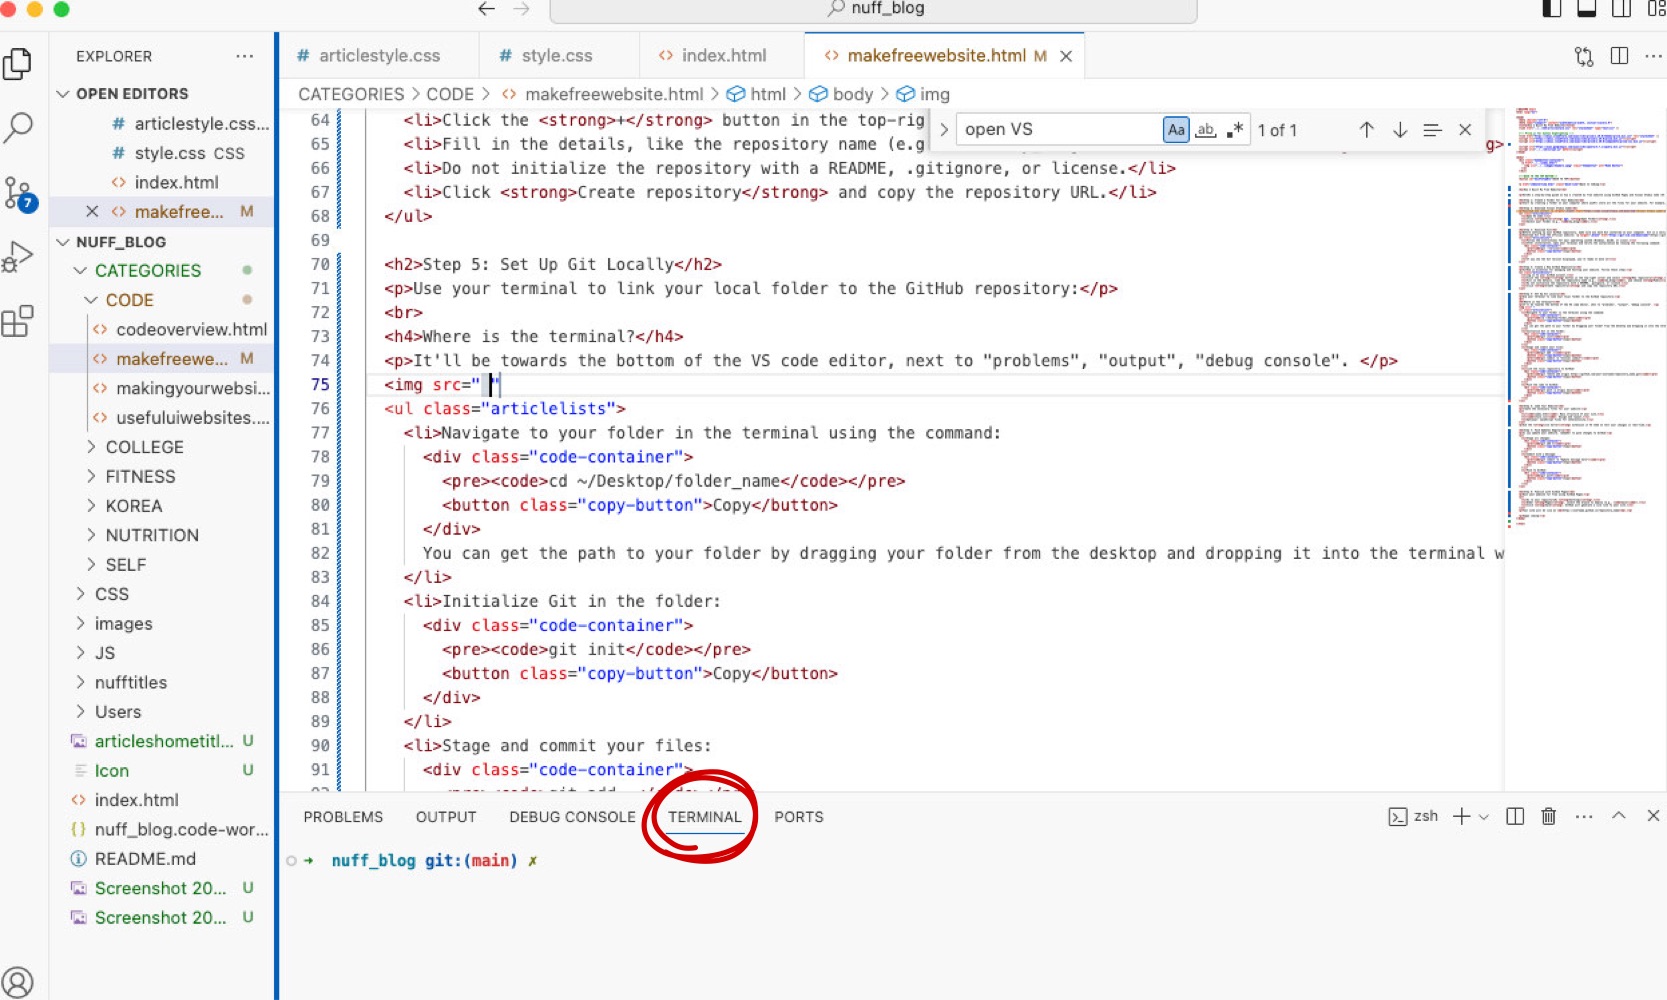This screenshot has height=1000, width=1667.
Task: Split the terminal panel
Action: (1514, 816)
